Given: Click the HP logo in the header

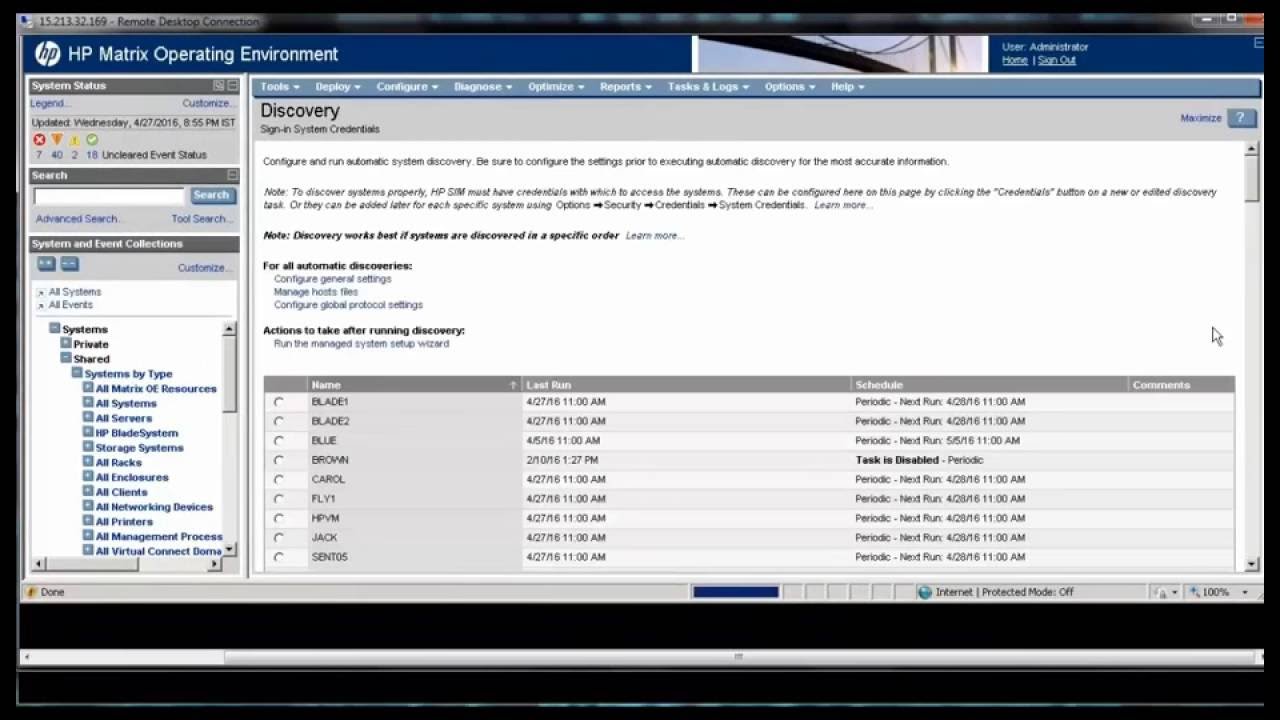Looking at the screenshot, I should point(48,54).
